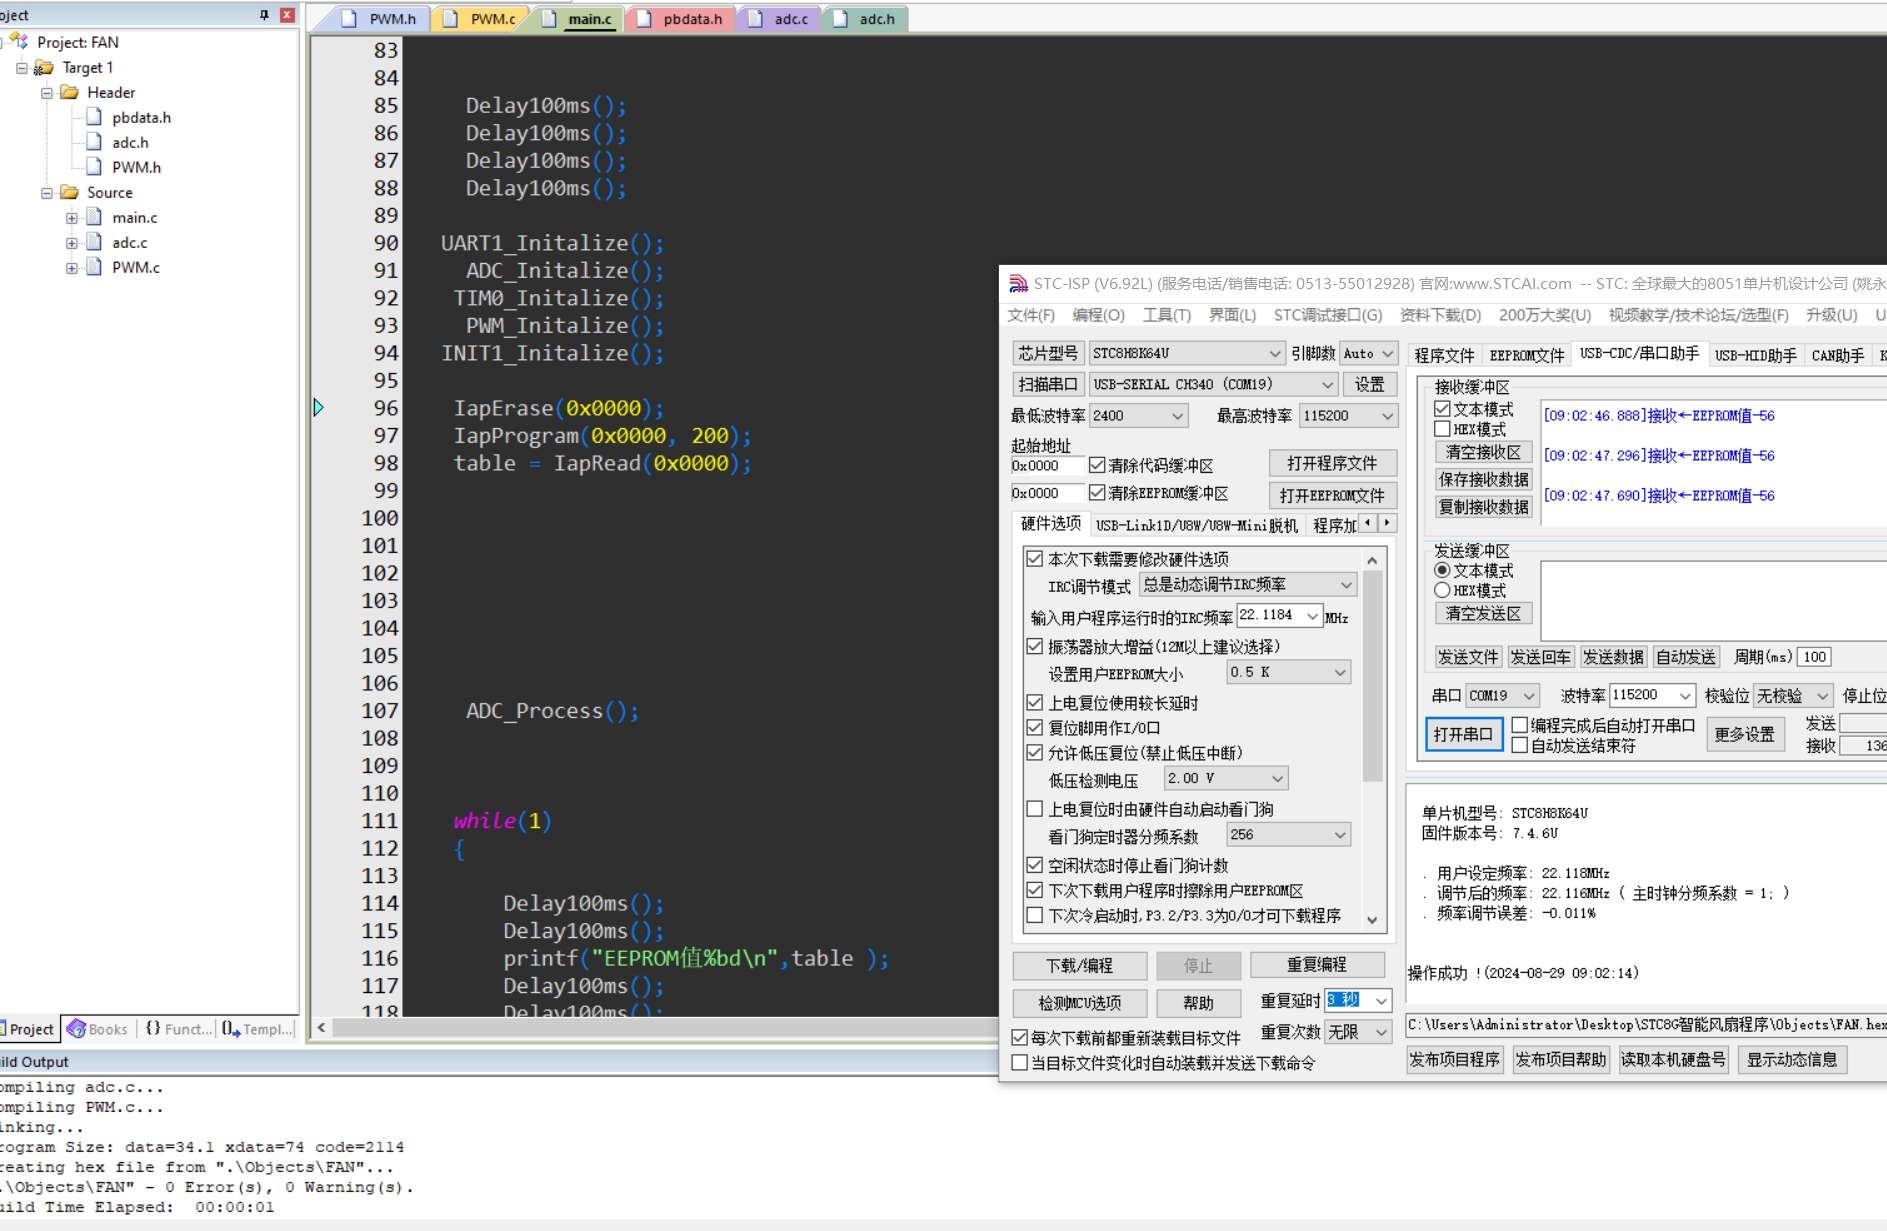Open the 文件(F) menu in STC-ISP
The height and width of the screenshot is (1231, 1887).
pos(1031,315)
